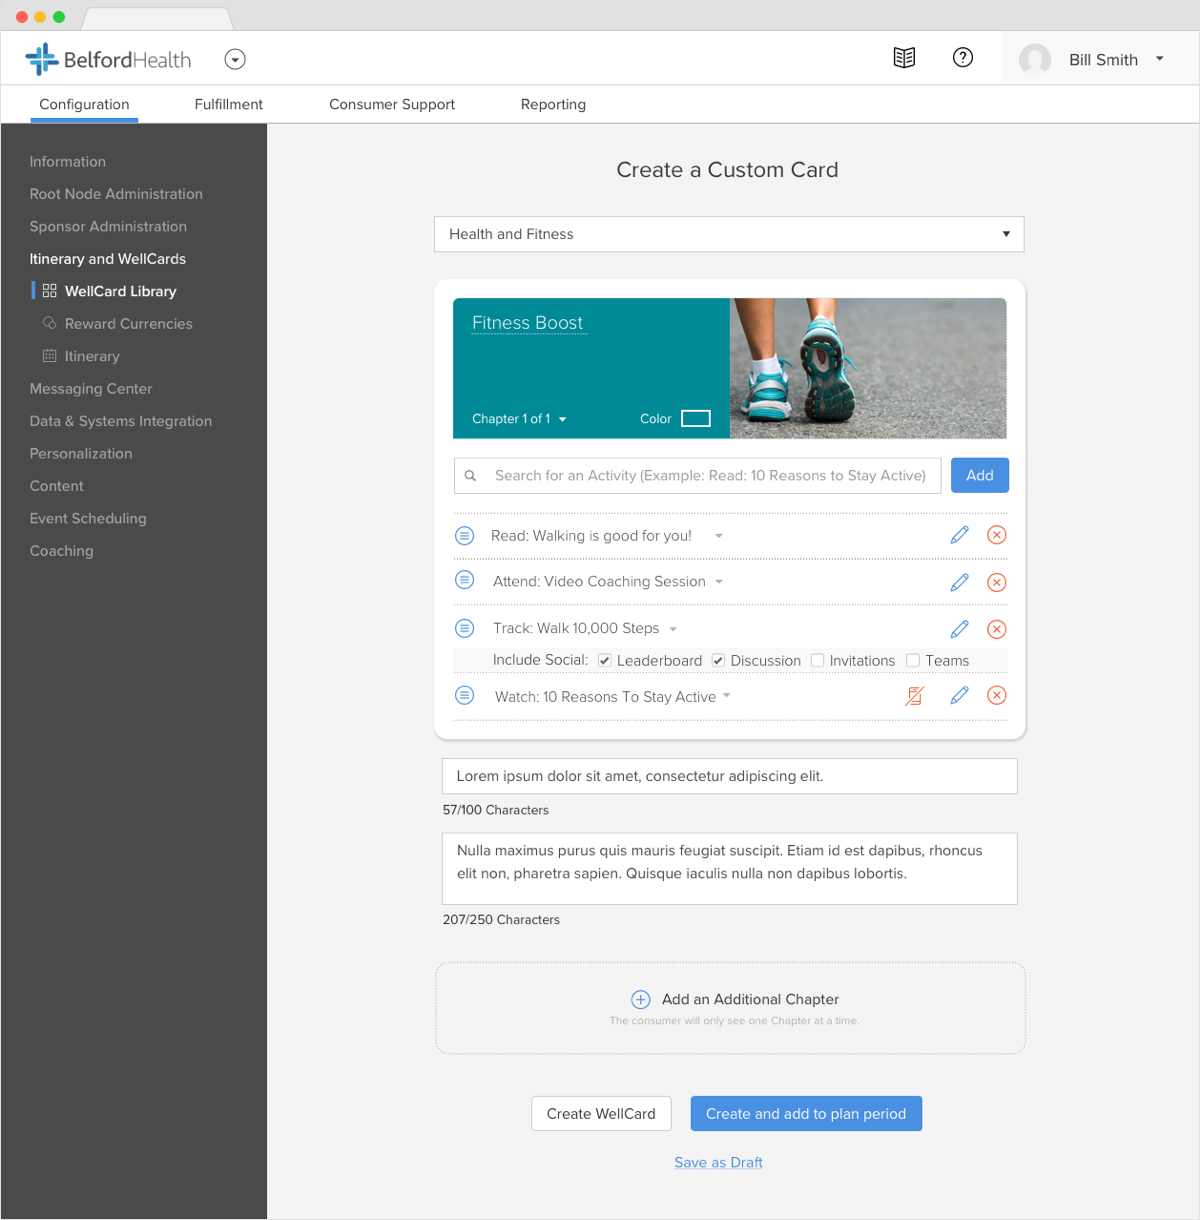The width and height of the screenshot is (1200, 1220).
Task: Click the blue Add button
Action: (x=980, y=476)
